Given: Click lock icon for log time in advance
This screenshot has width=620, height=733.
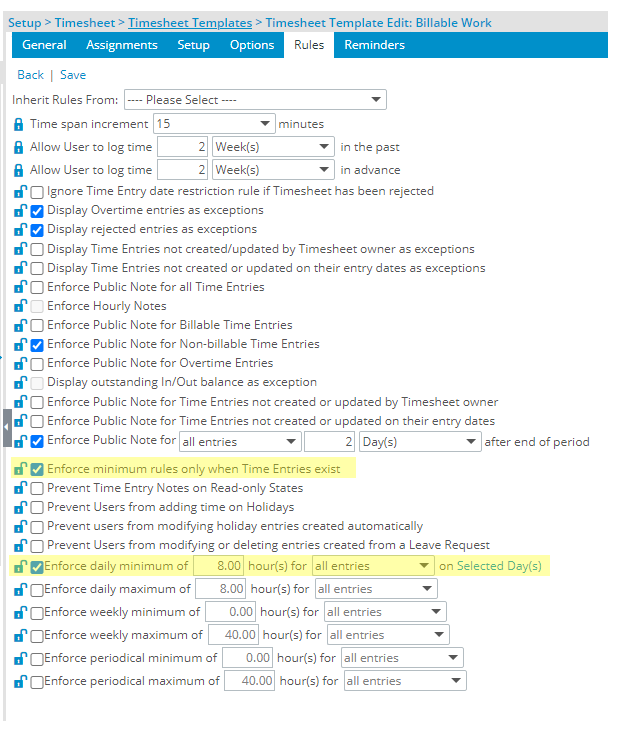Looking at the screenshot, I should (x=18, y=170).
